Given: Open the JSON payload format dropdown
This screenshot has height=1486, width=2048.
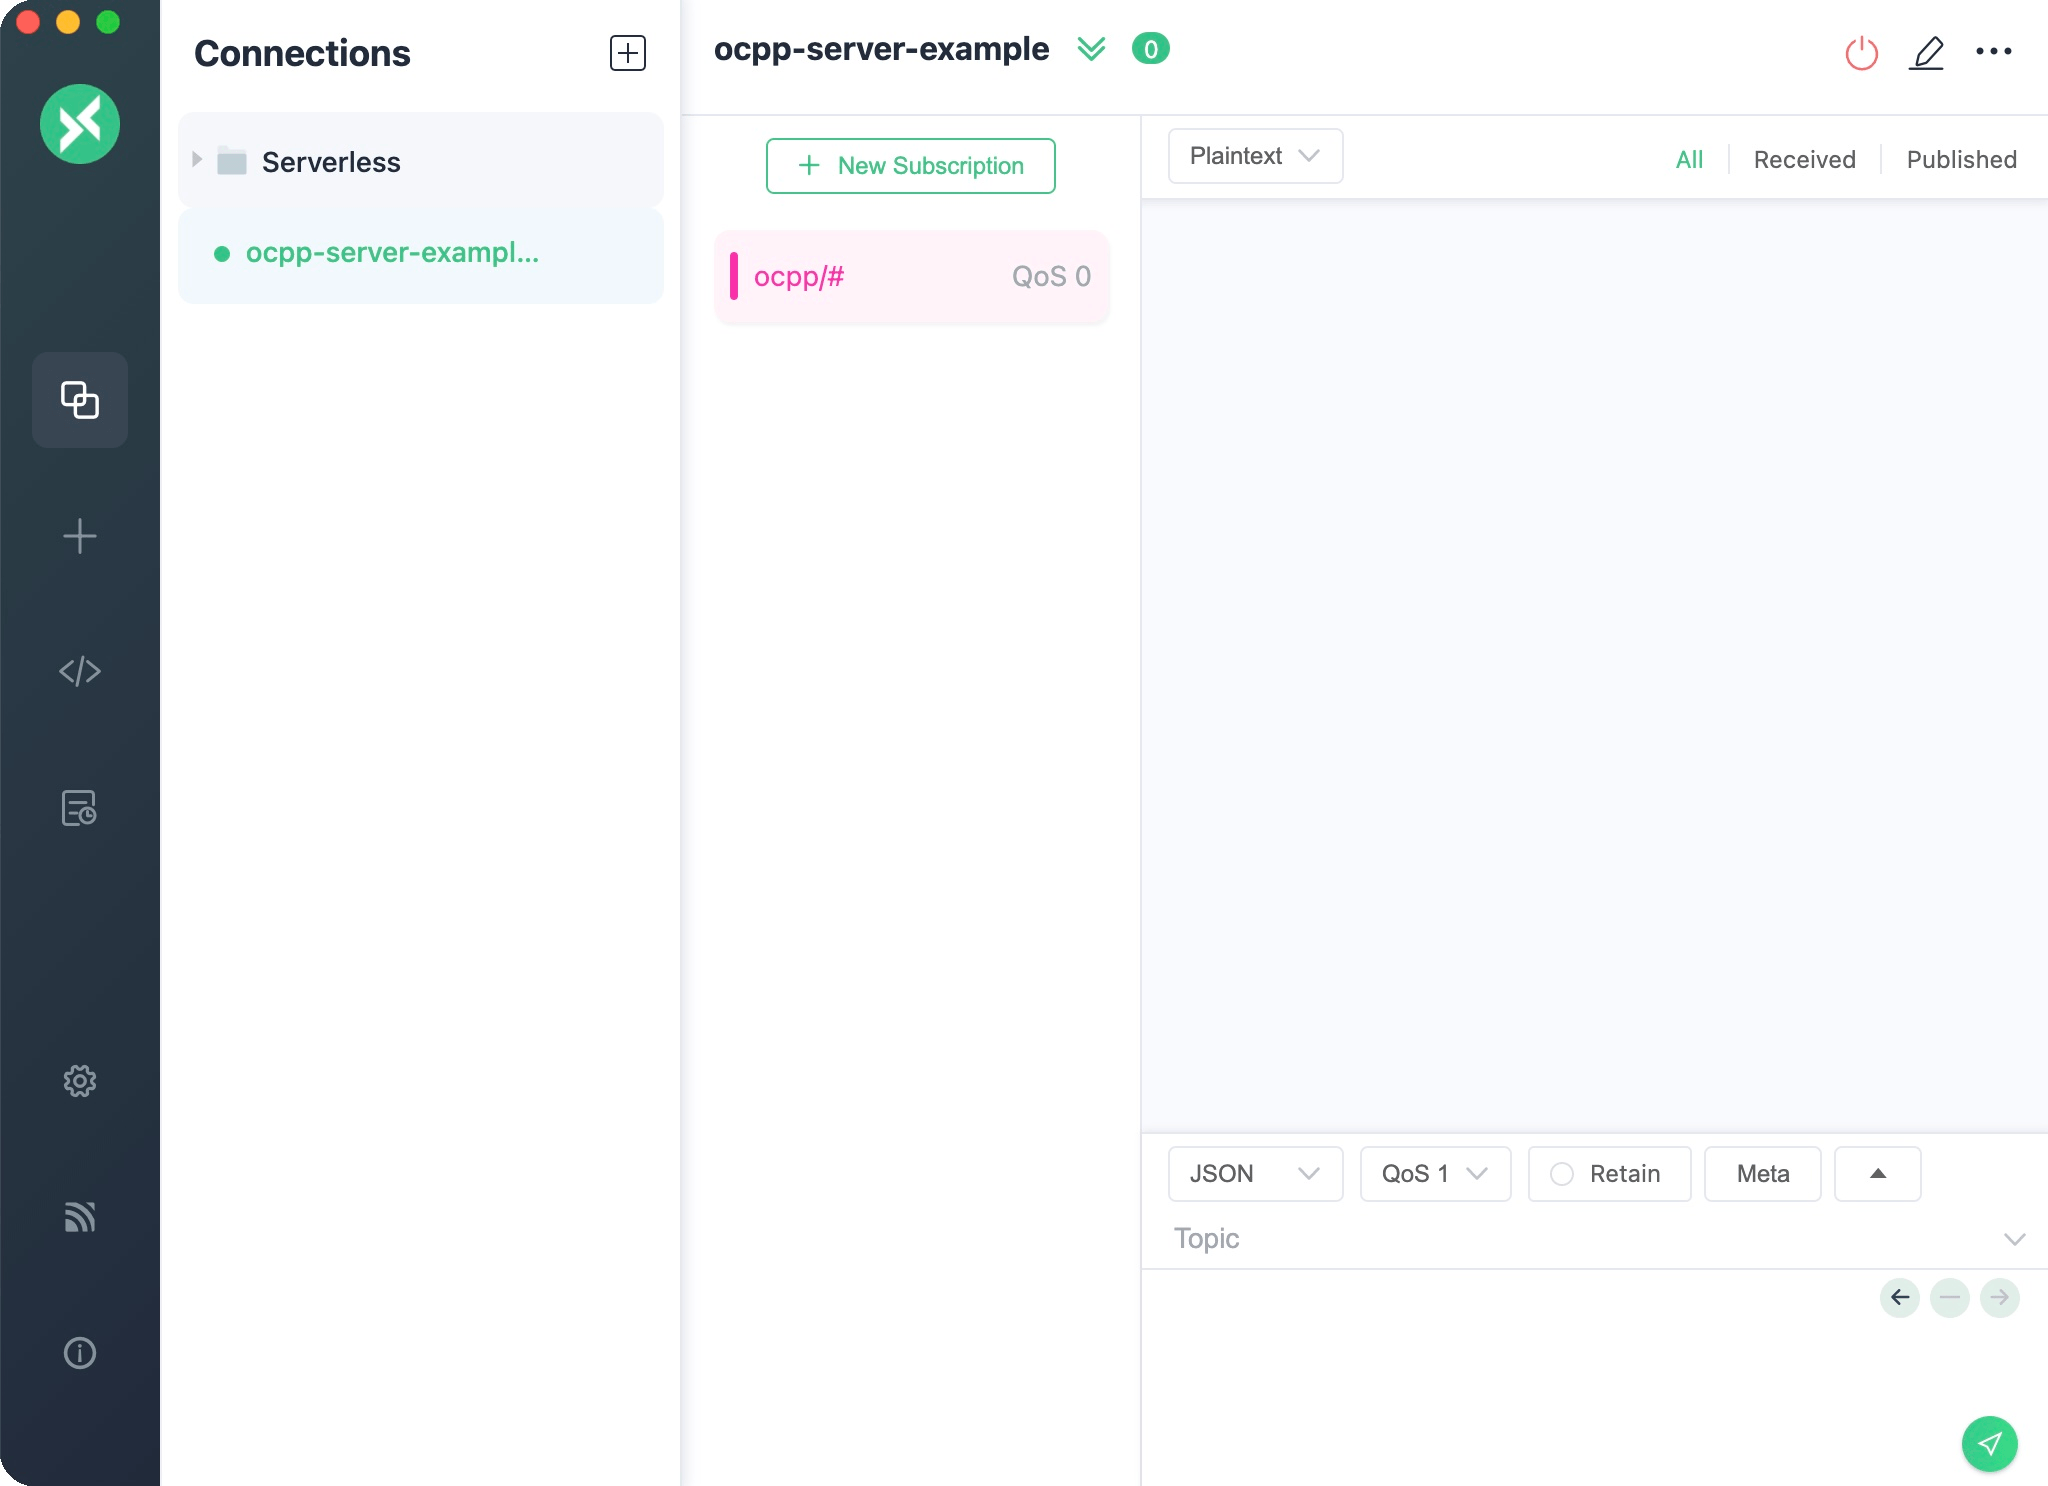Looking at the screenshot, I should tap(1255, 1174).
